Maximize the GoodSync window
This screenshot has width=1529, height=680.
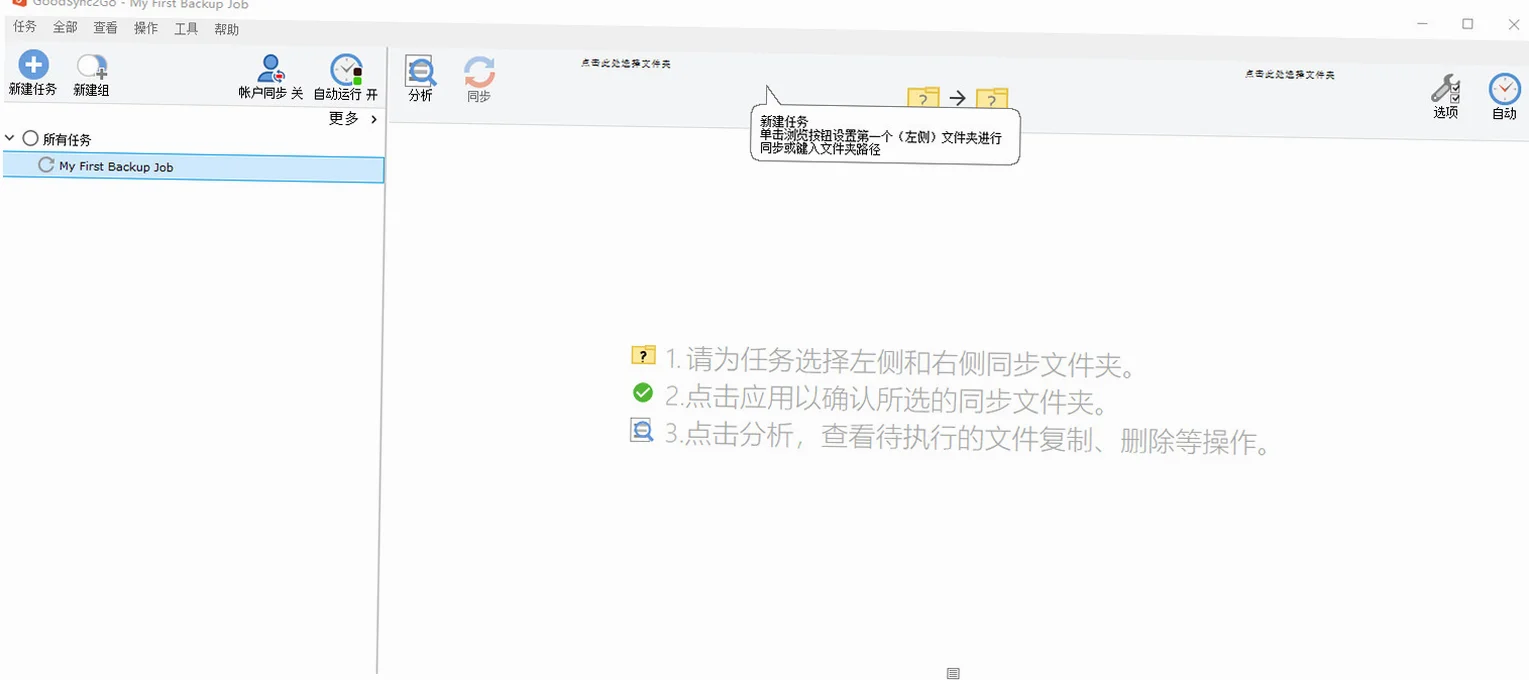click(1468, 24)
